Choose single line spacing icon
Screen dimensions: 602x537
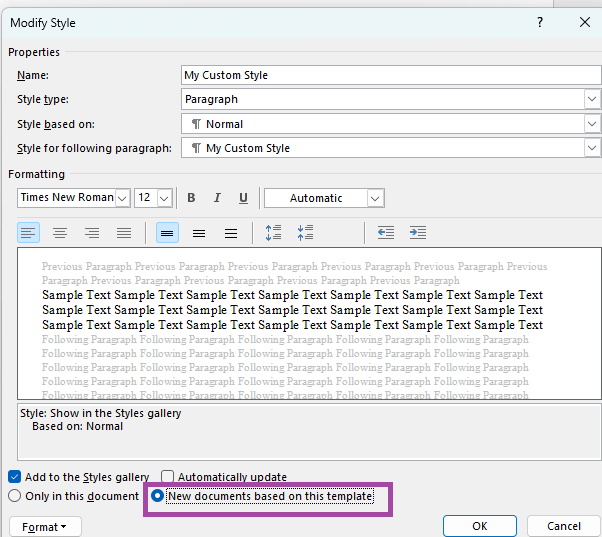pyautogui.click(x=167, y=233)
